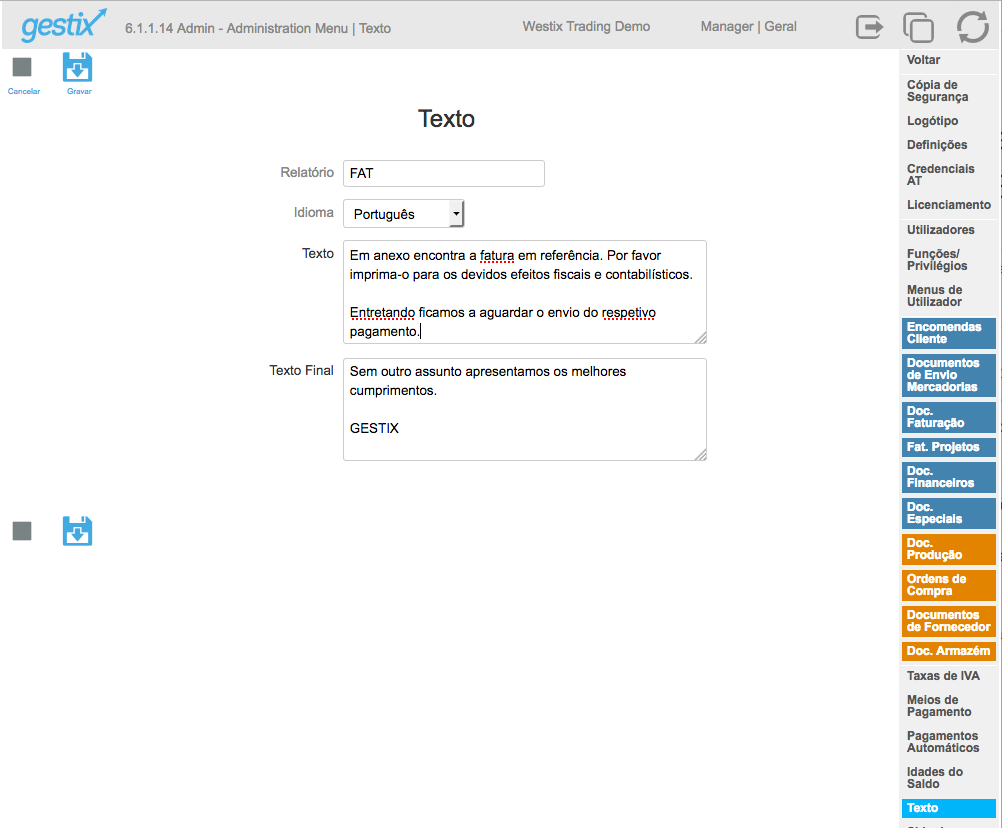Click the duplicate window icon in header
This screenshot has width=1002, height=828.
pos(918,27)
